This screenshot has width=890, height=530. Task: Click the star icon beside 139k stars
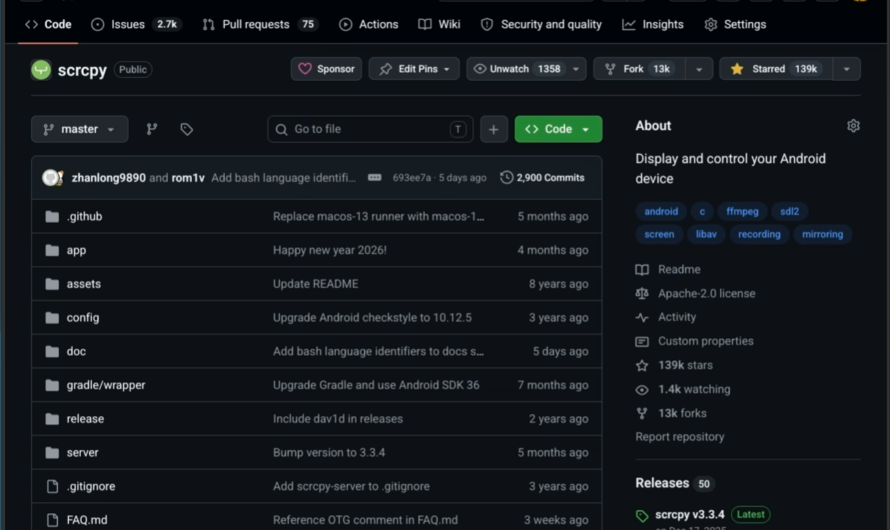tap(642, 365)
